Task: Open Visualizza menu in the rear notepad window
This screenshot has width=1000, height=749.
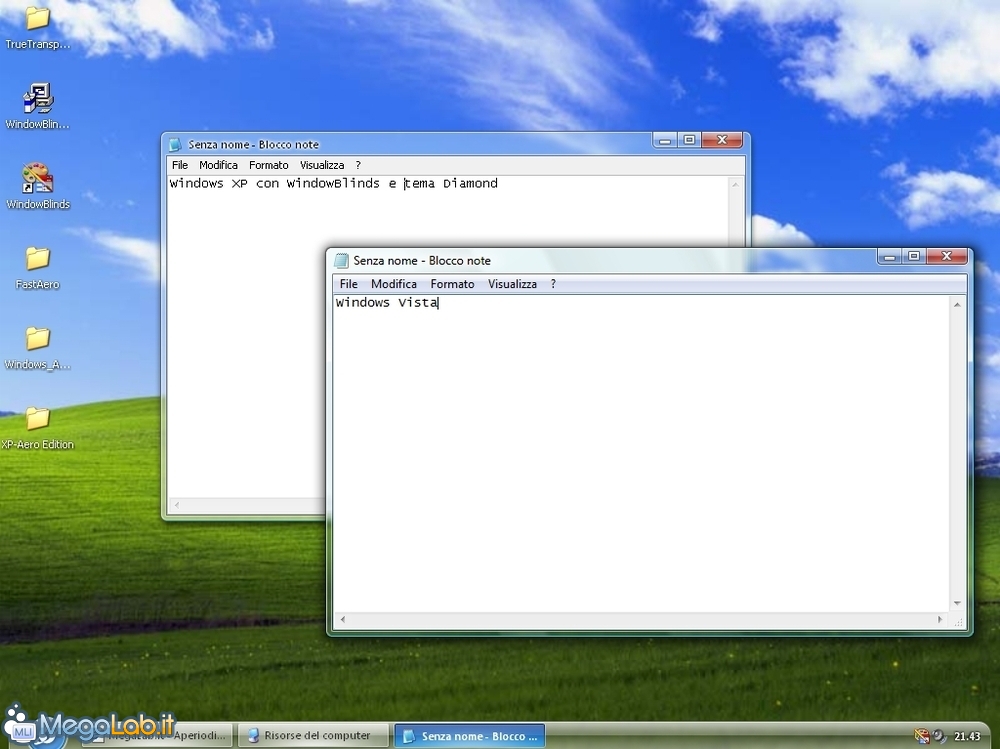Action: click(322, 165)
